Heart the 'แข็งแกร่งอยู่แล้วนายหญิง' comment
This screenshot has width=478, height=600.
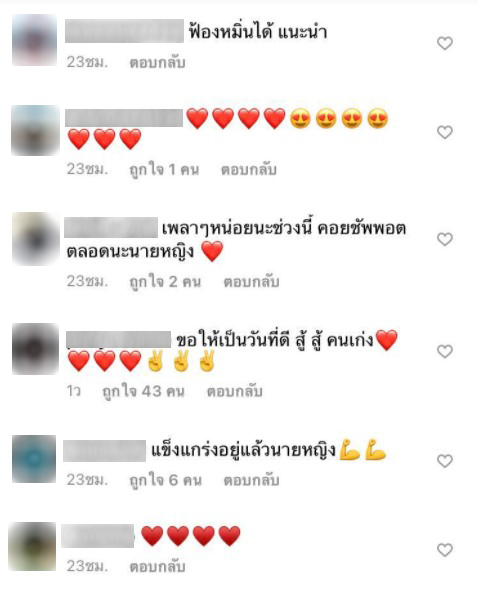(x=445, y=461)
